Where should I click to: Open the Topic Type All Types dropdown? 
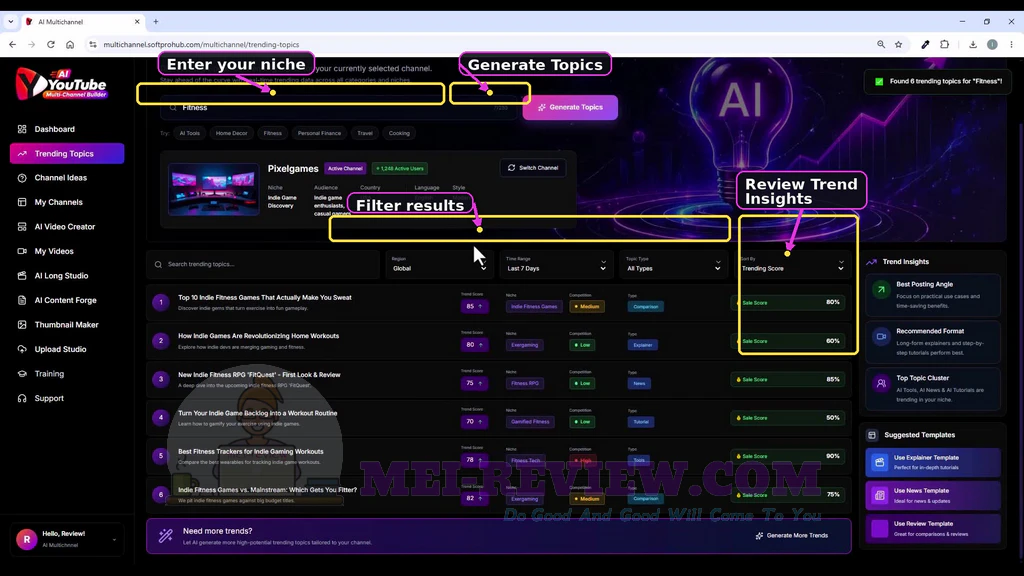pos(672,264)
